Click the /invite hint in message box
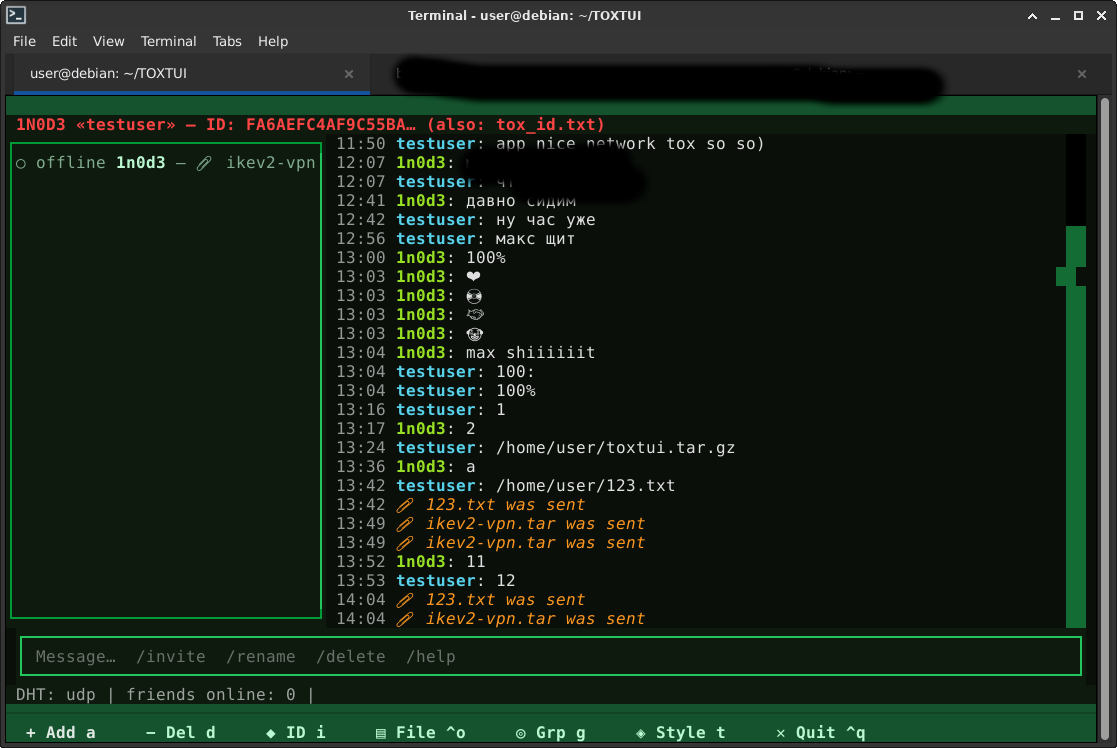The height and width of the screenshot is (748, 1117). [x=171, y=657]
